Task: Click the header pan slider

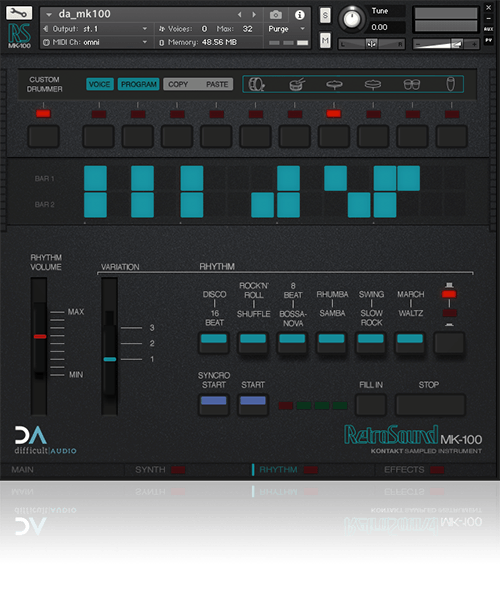Action: tap(372, 44)
